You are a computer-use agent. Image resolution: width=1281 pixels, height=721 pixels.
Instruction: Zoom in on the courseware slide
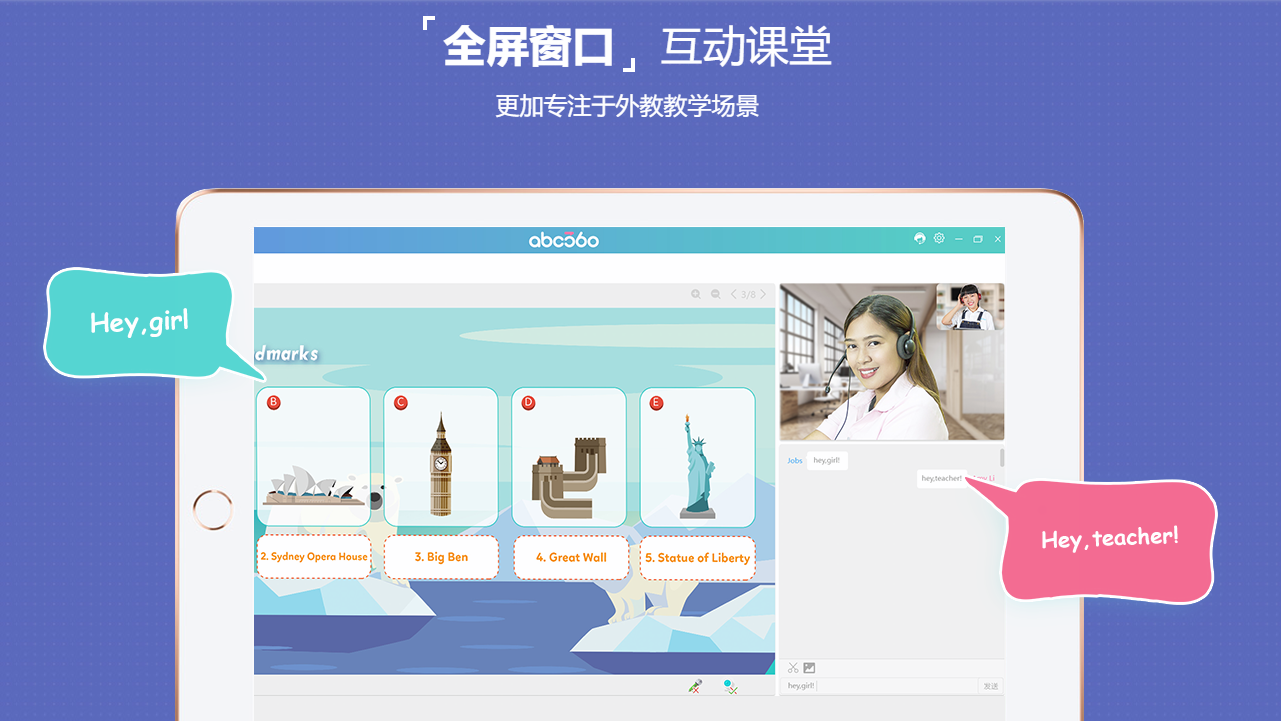(x=695, y=294)
